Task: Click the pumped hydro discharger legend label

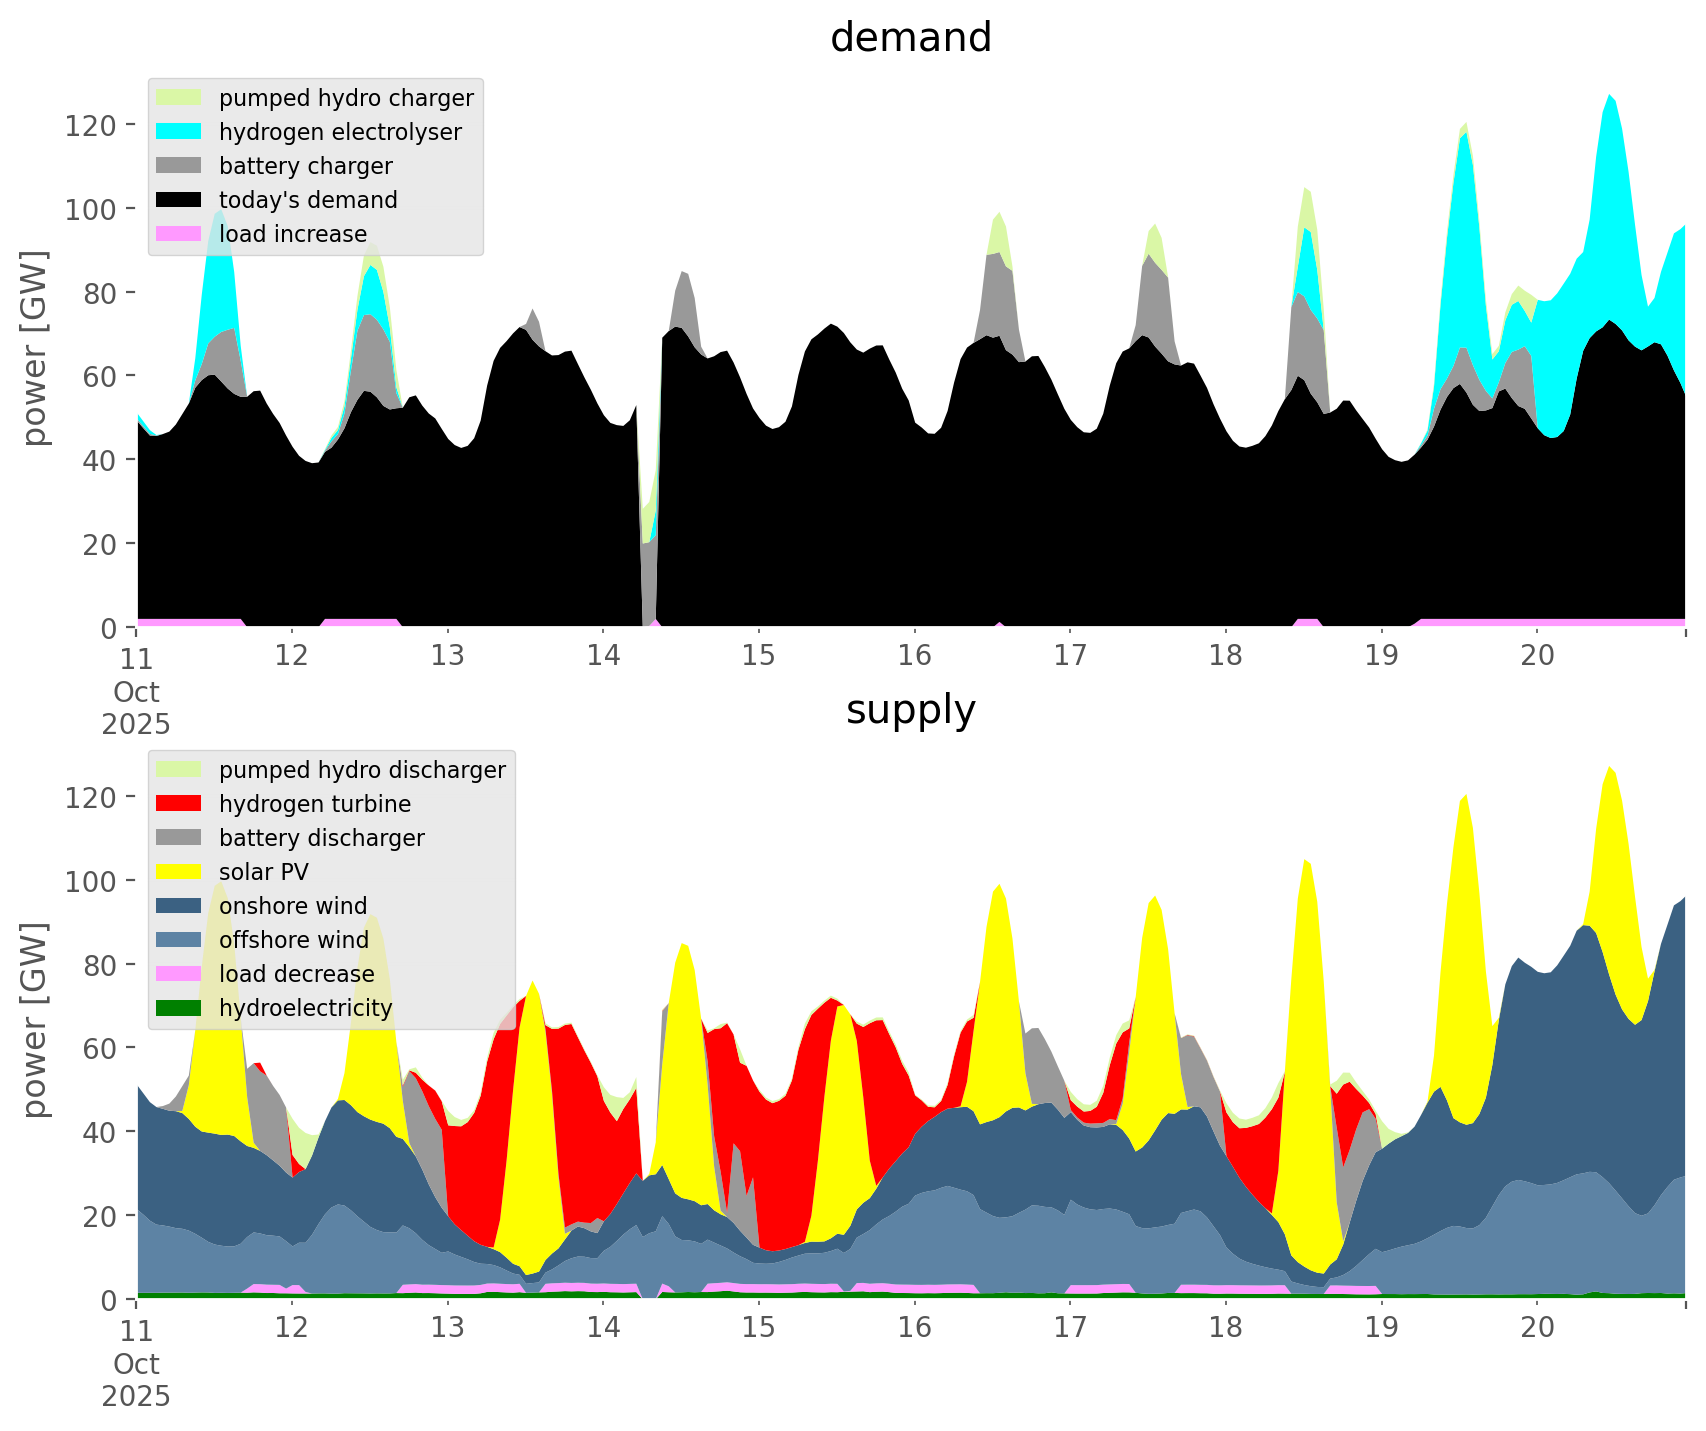Action: coord(362,770)
